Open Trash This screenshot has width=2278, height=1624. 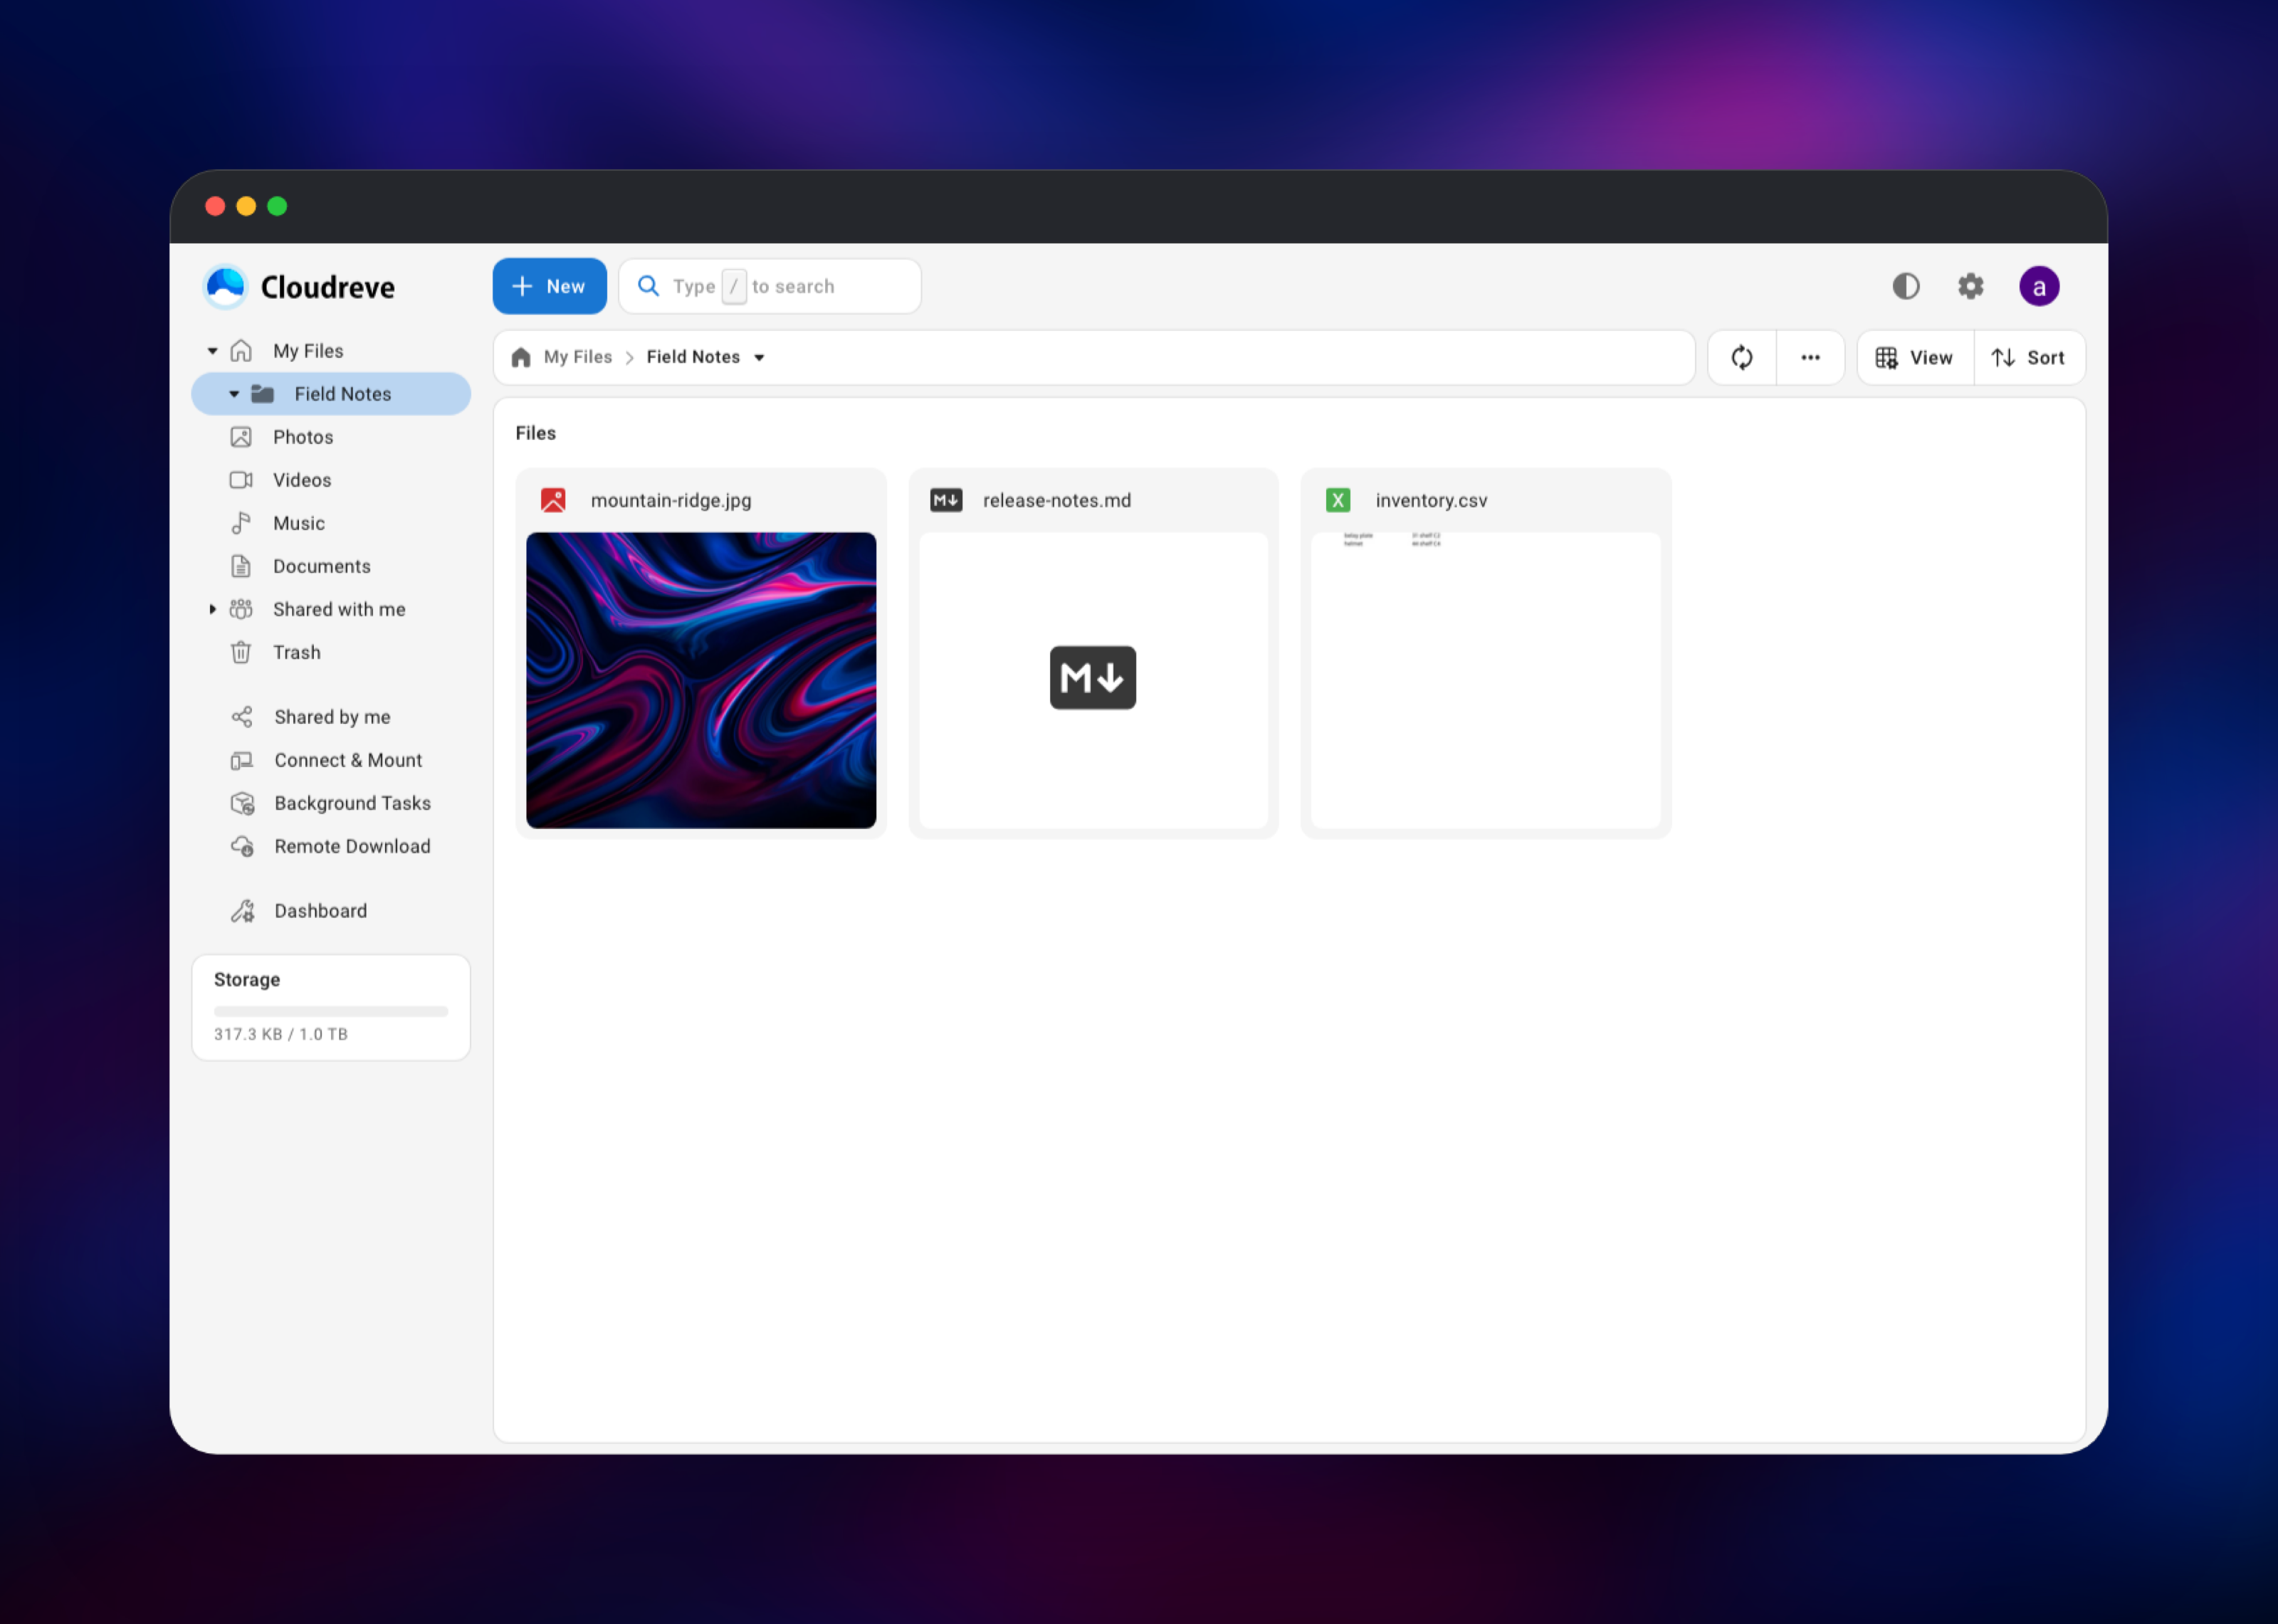(331, 652)
